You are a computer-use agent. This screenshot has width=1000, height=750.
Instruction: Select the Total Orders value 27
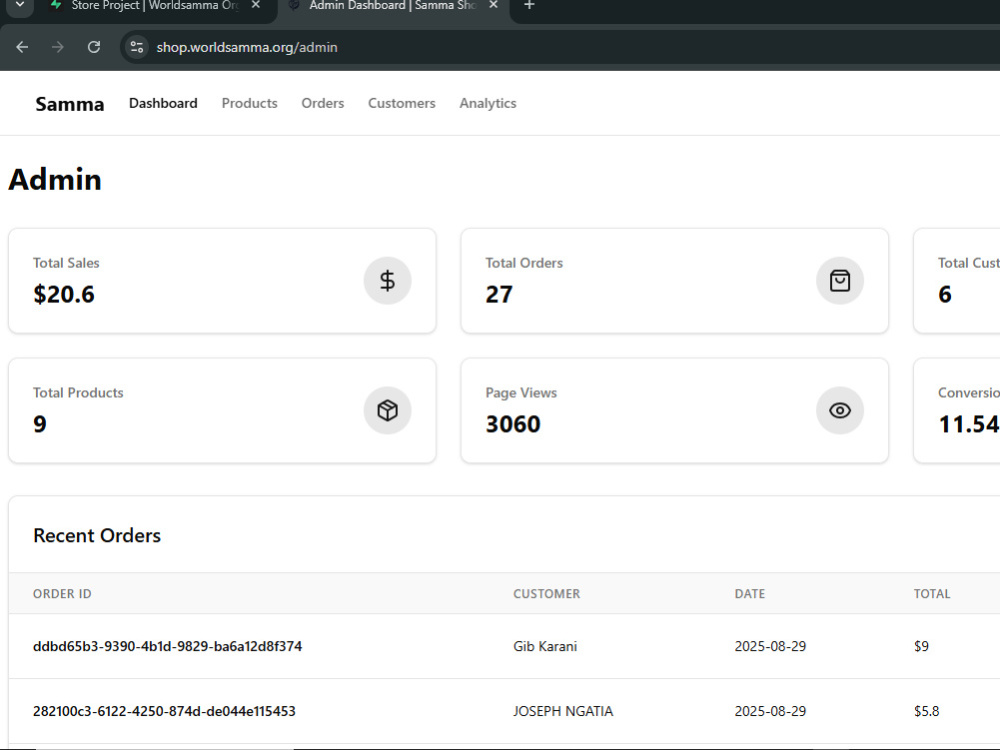tap(499, 294)
